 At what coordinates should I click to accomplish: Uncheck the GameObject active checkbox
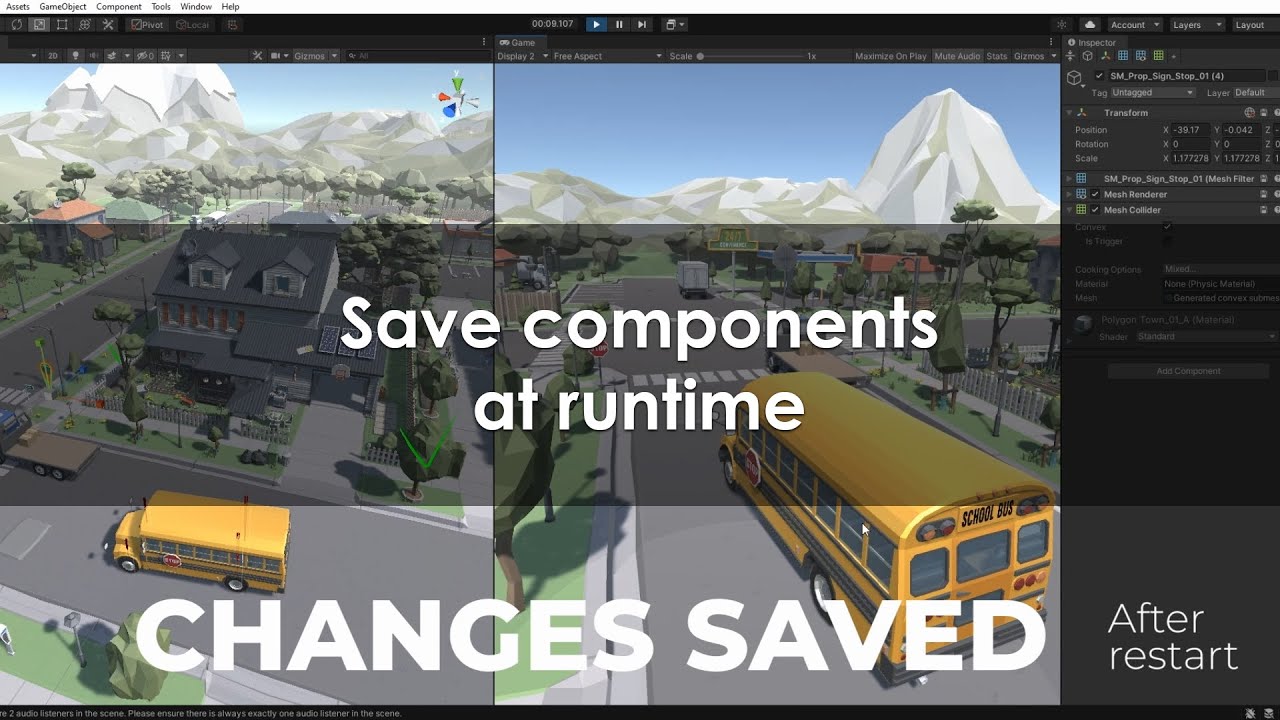click(x=1100, y=76)
